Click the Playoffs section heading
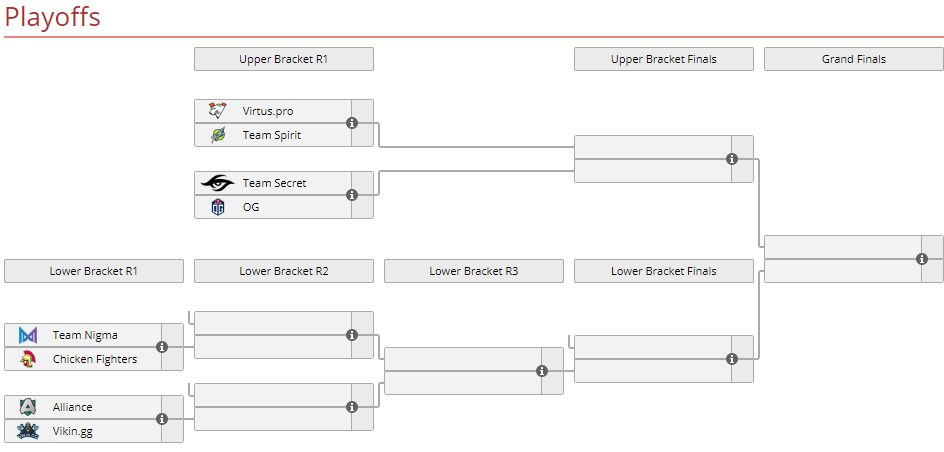 (52, 17)
